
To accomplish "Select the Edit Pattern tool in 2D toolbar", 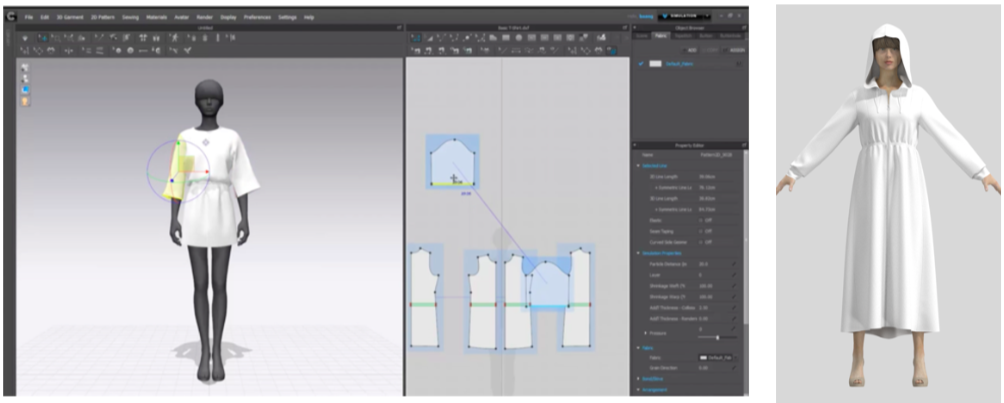I will click(x=415, y=38).
